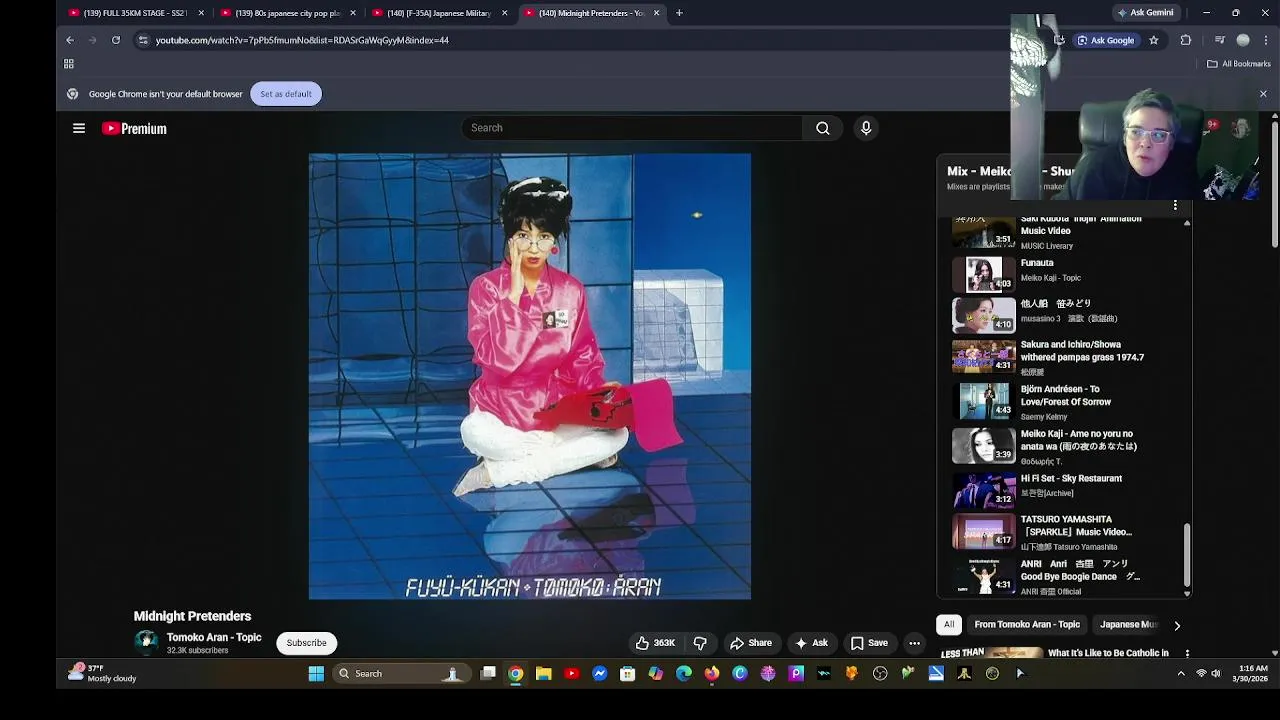Image resolution: width=1280 pixels, height=720 pixels.
Task: Open File Explorer from the taskbar
Action: (543, 674)
